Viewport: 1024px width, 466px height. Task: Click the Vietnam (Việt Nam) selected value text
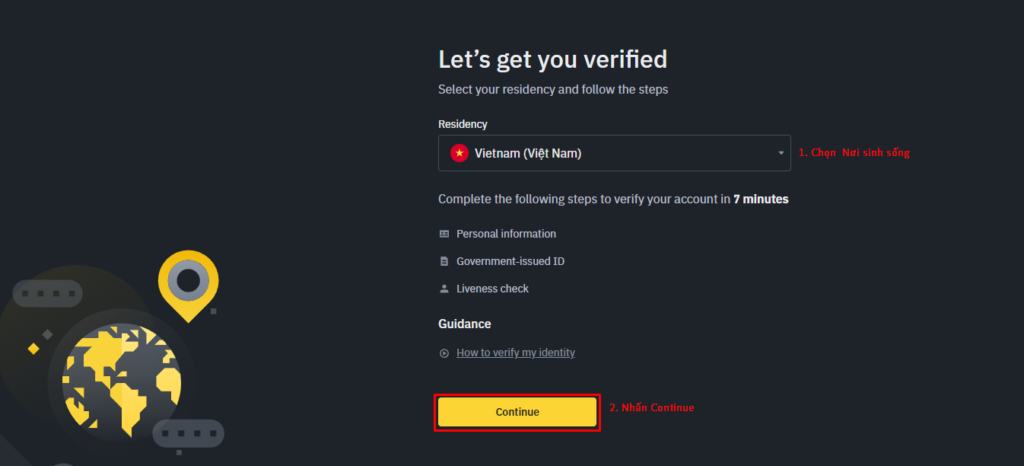click(528, 153)
